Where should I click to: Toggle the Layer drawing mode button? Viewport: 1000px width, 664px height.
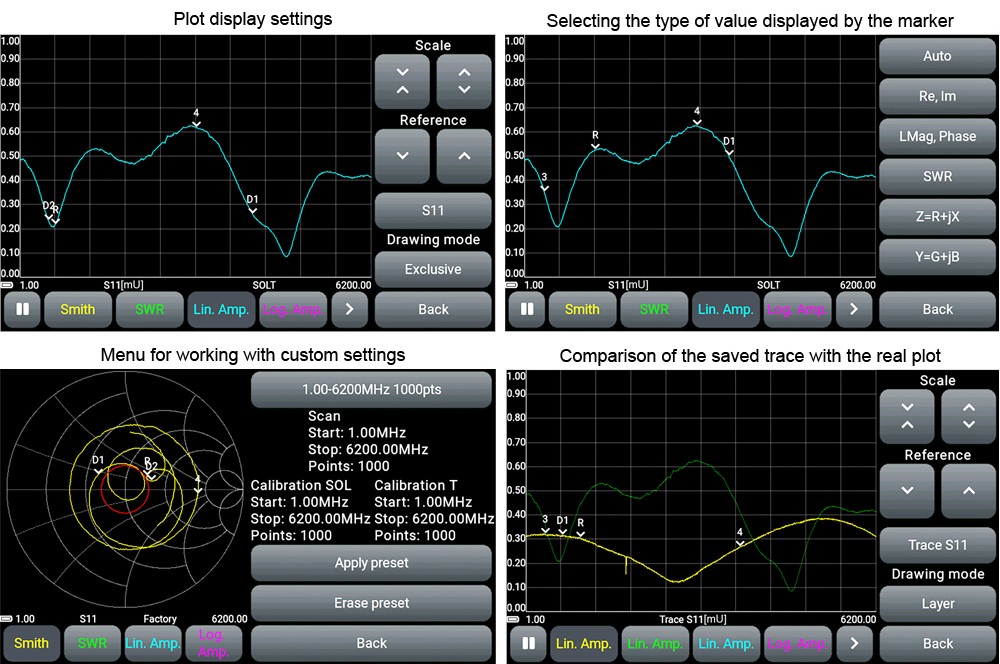point(937,604)
